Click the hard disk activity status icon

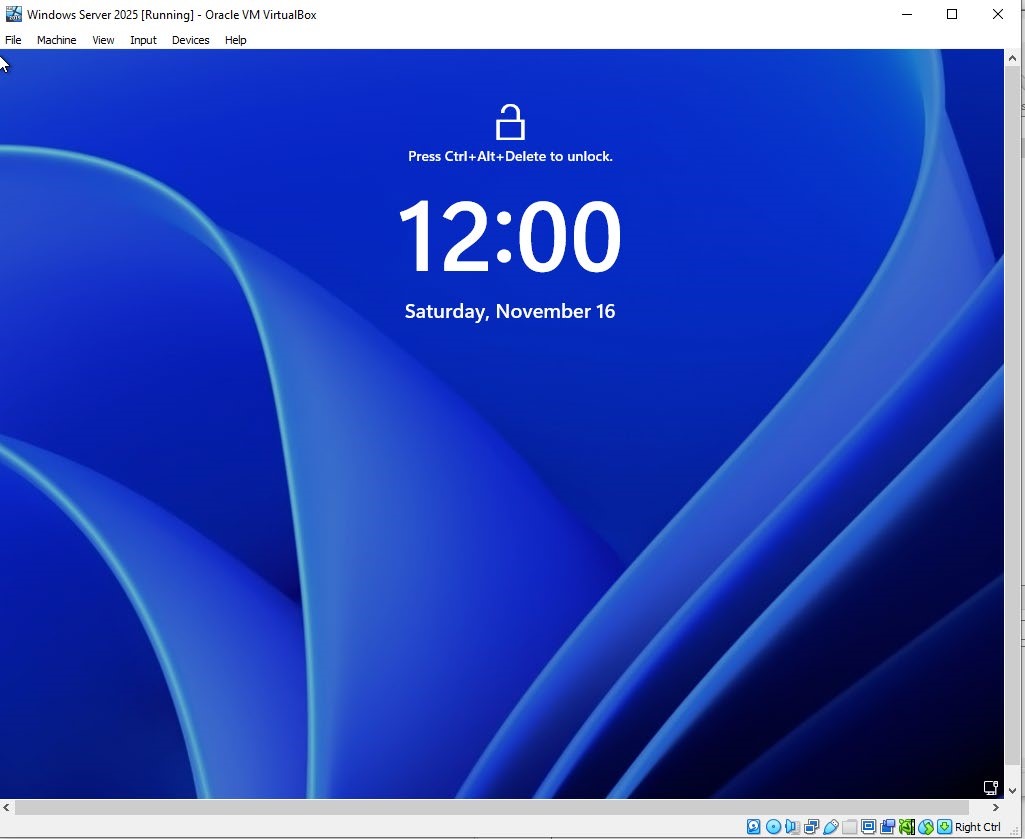point(754,827)
